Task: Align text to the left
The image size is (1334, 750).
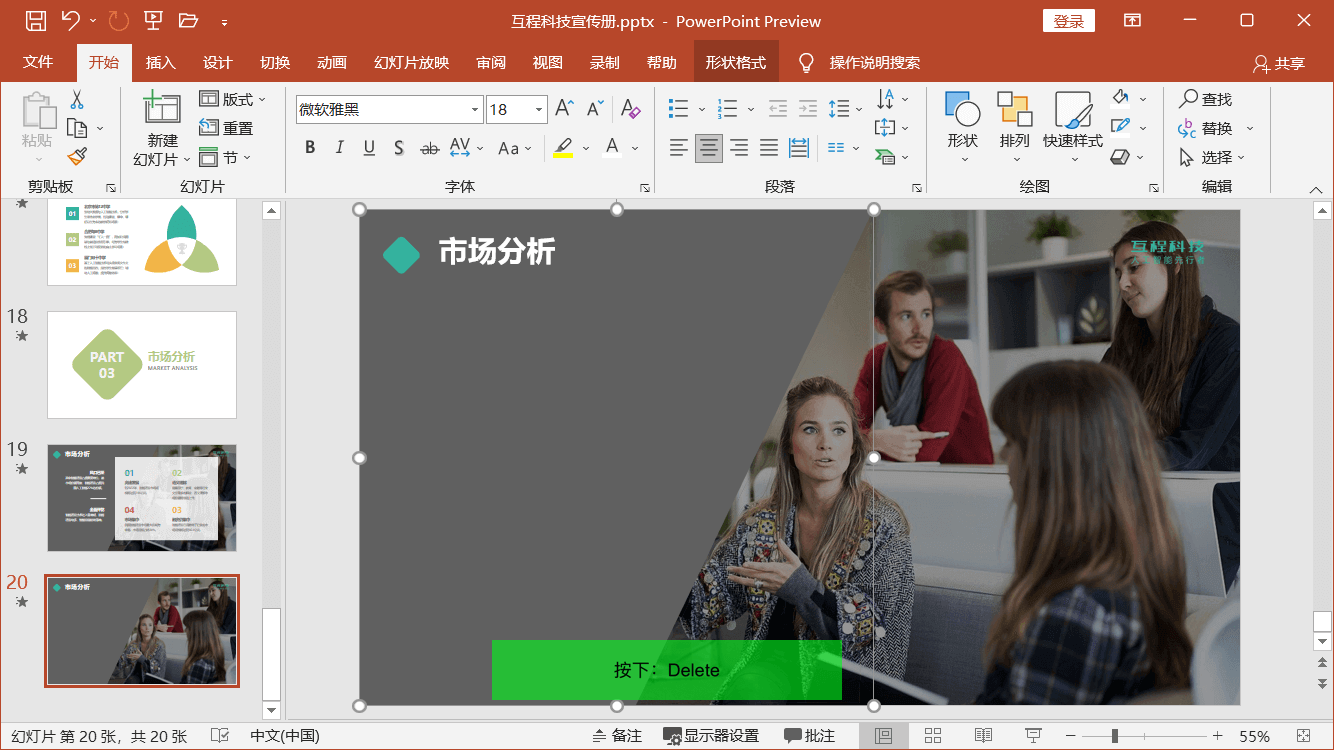Action: coord(679,148)
